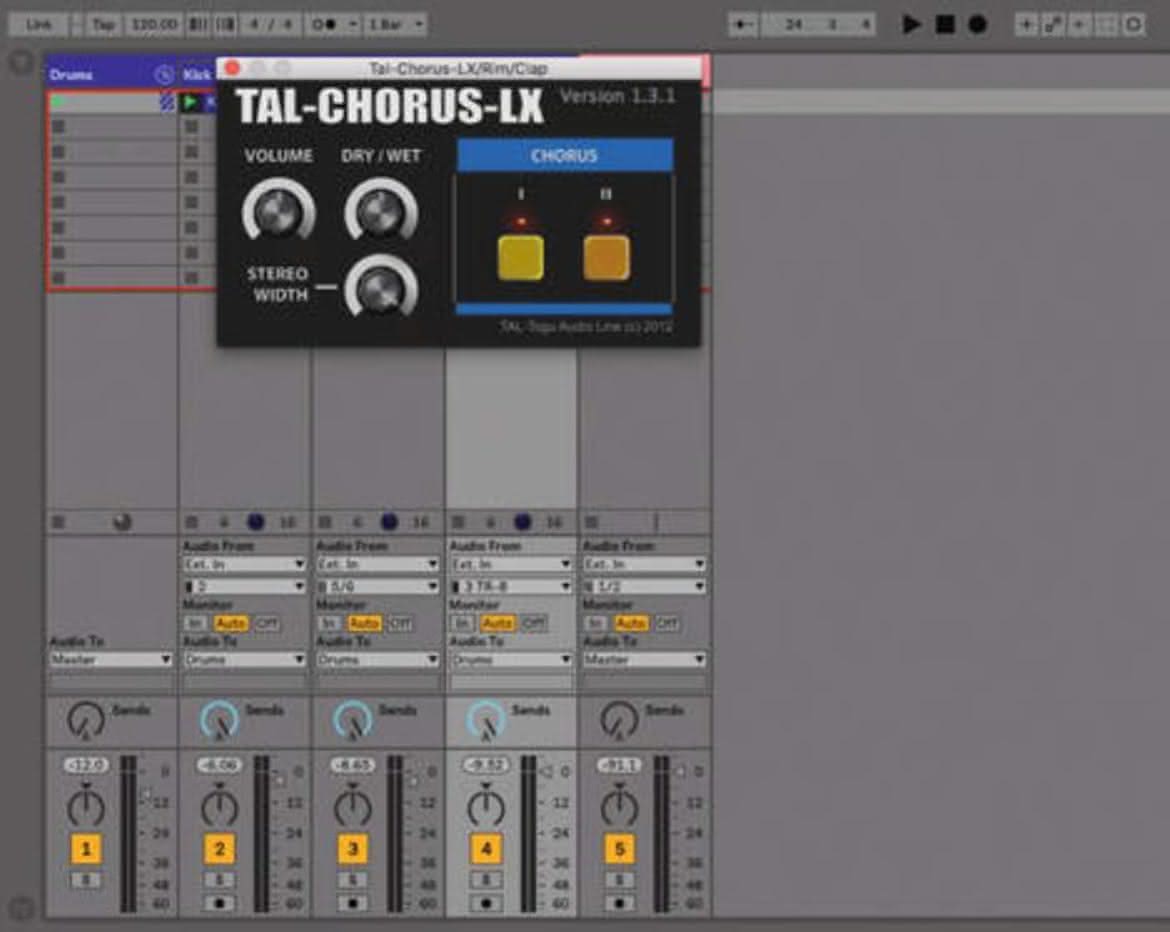Toggle the metronome in the top bar
Screen dimensions: 1170x932
tap(328, 25)
